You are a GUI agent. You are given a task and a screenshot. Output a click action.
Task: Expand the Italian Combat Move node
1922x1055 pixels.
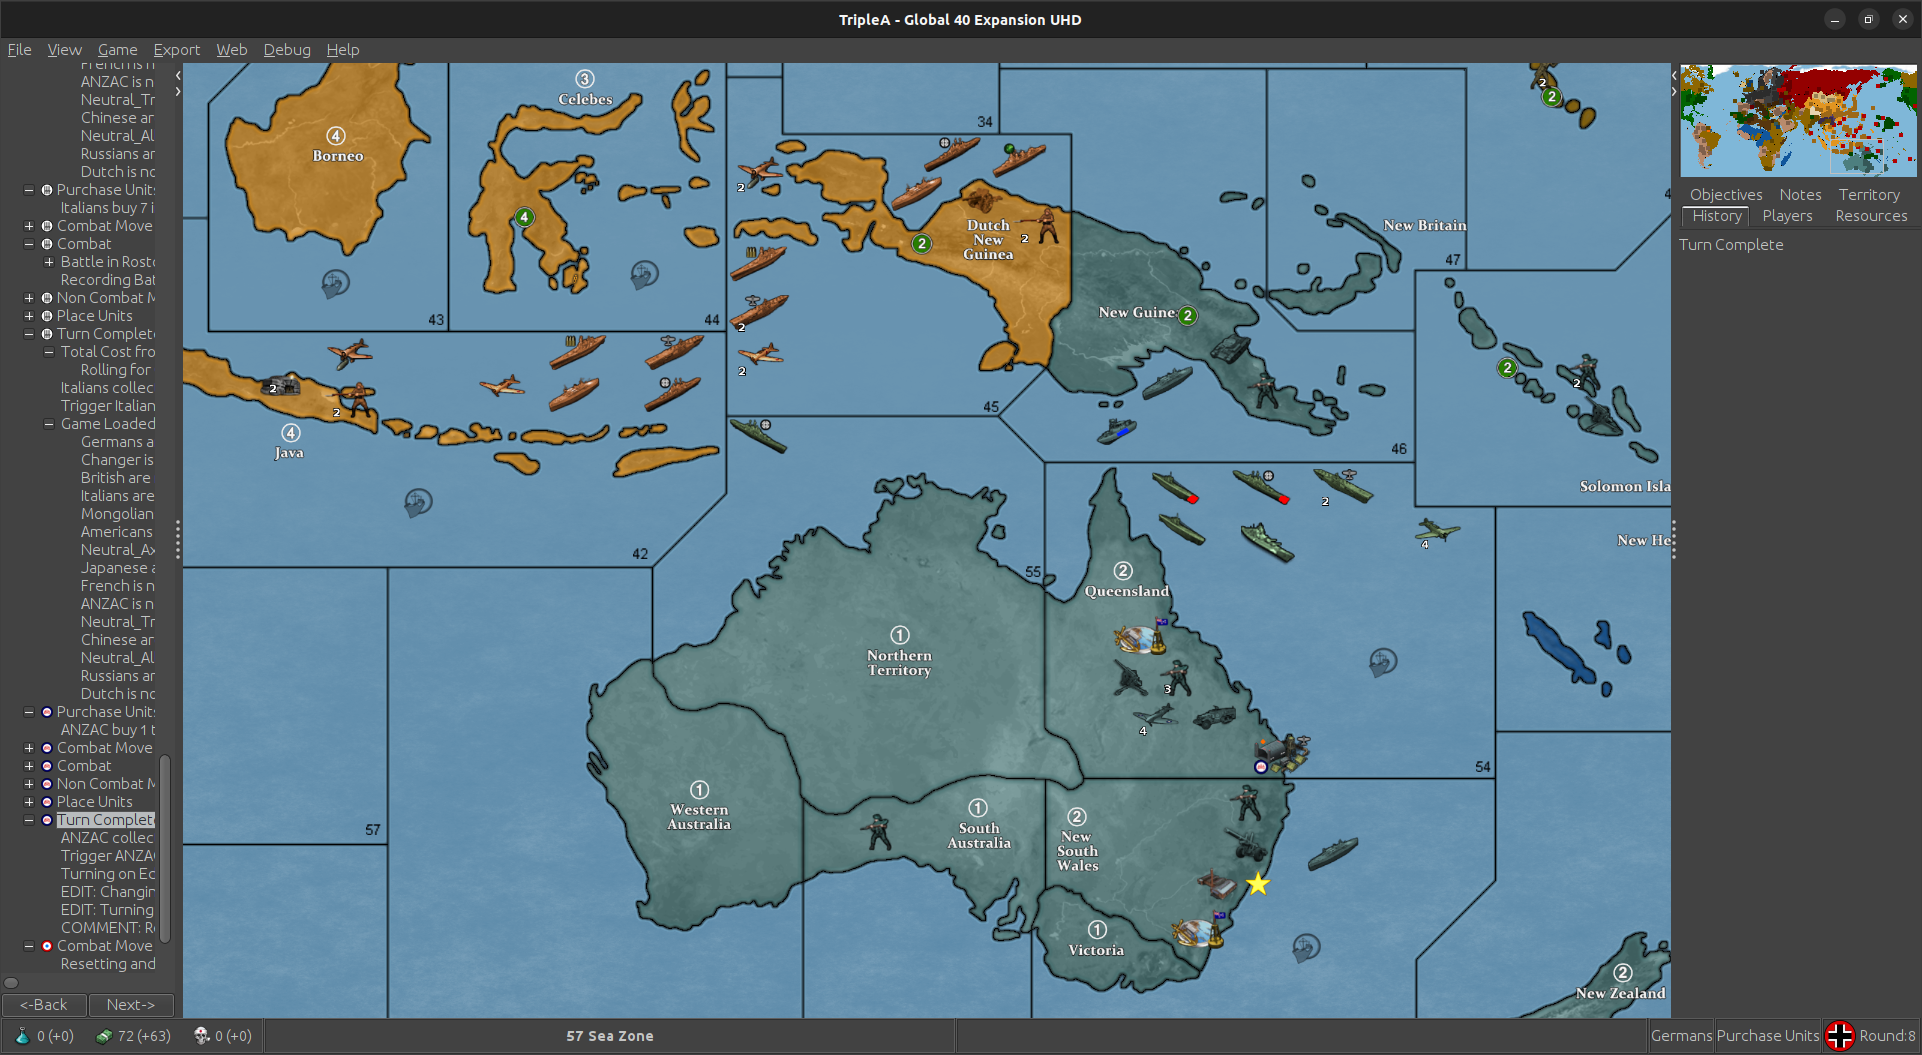click(x=29, y=226)
